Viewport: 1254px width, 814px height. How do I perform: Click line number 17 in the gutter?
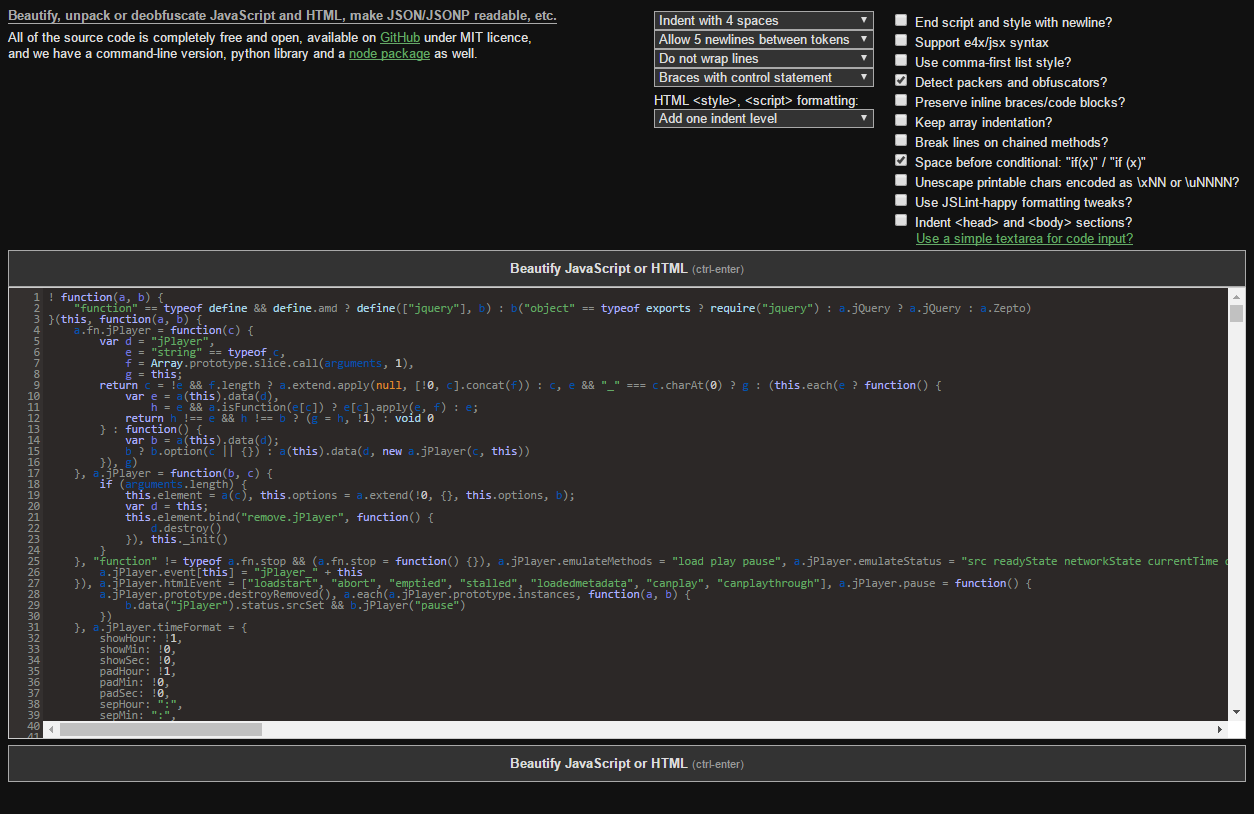[x=33, y=473]
